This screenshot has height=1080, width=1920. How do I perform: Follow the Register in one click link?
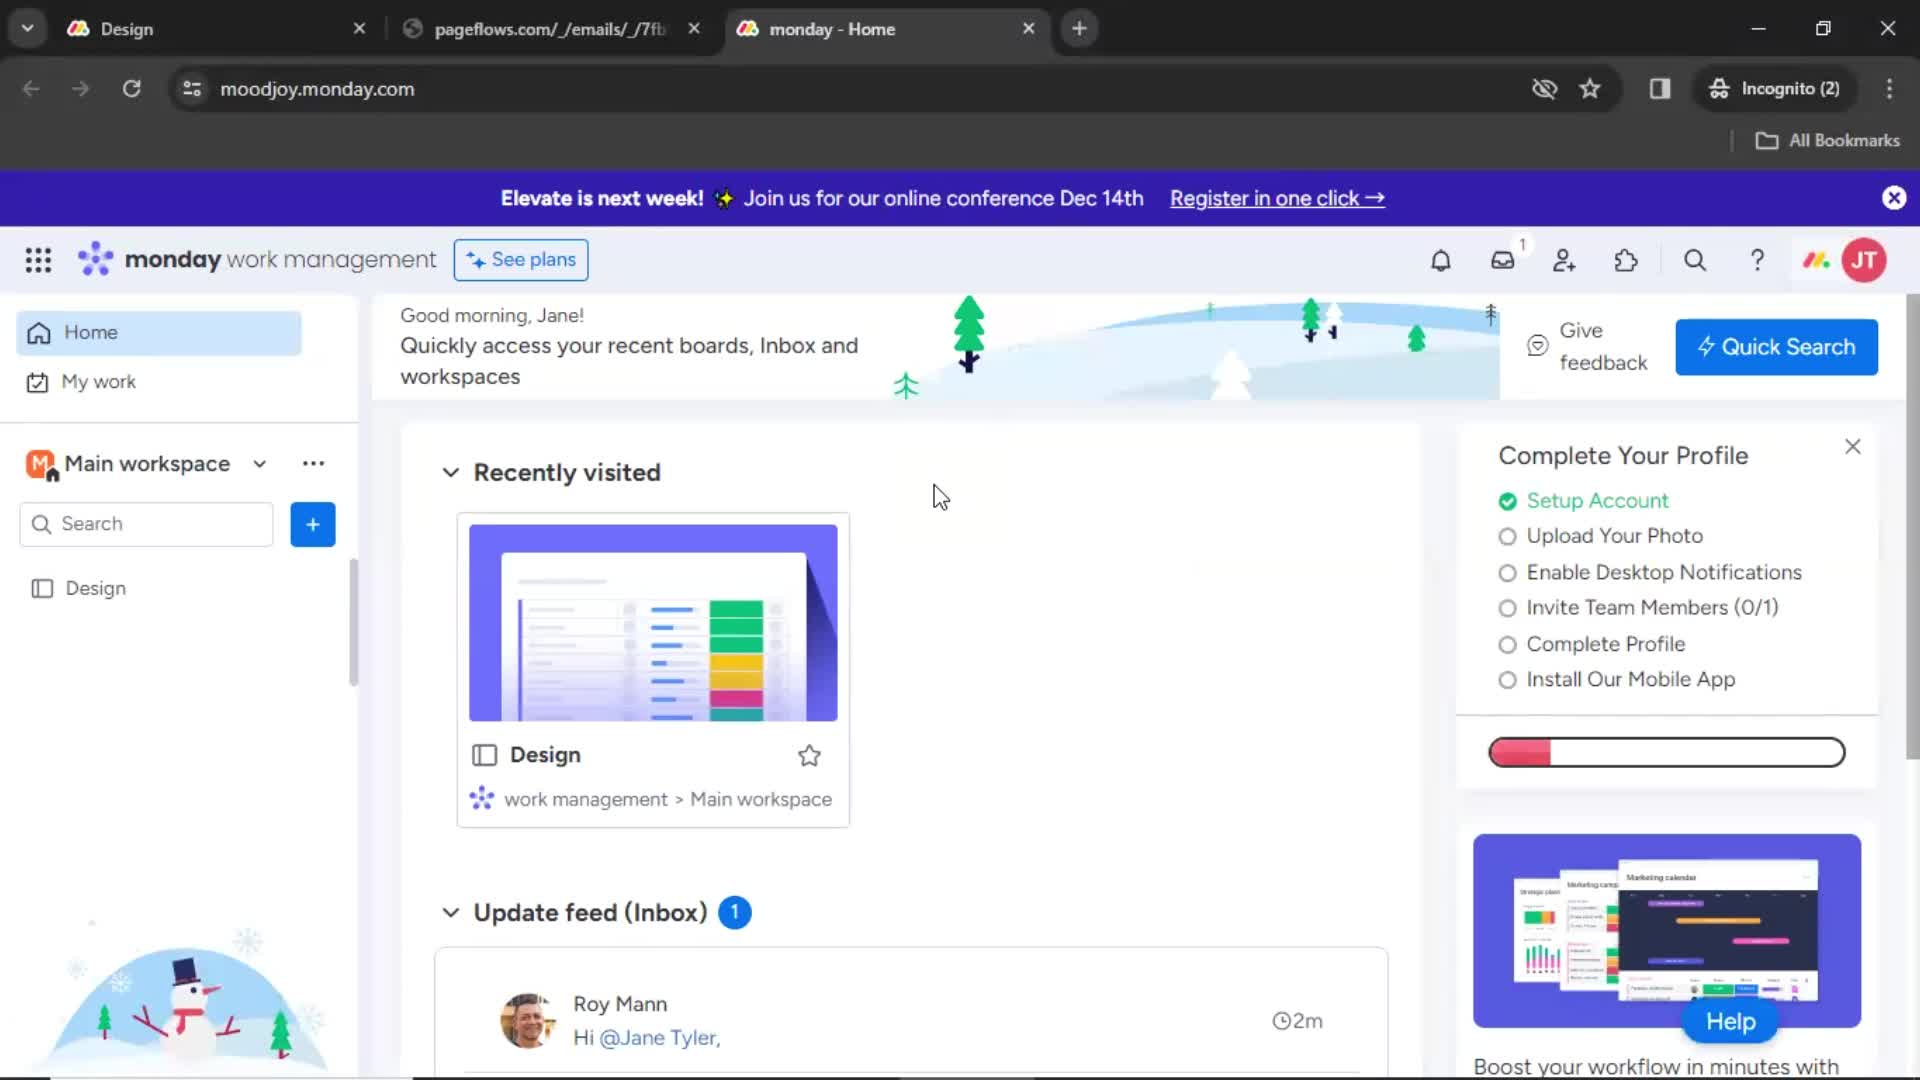[1277, 198]
